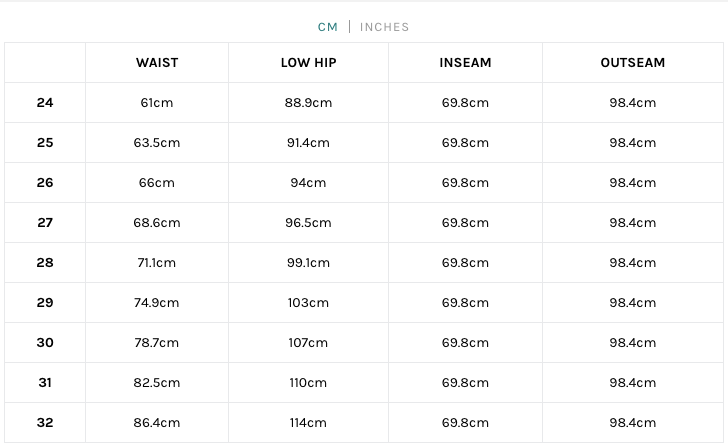Select size 28 row label
728x444 pixels.
[x=45, y=263]
